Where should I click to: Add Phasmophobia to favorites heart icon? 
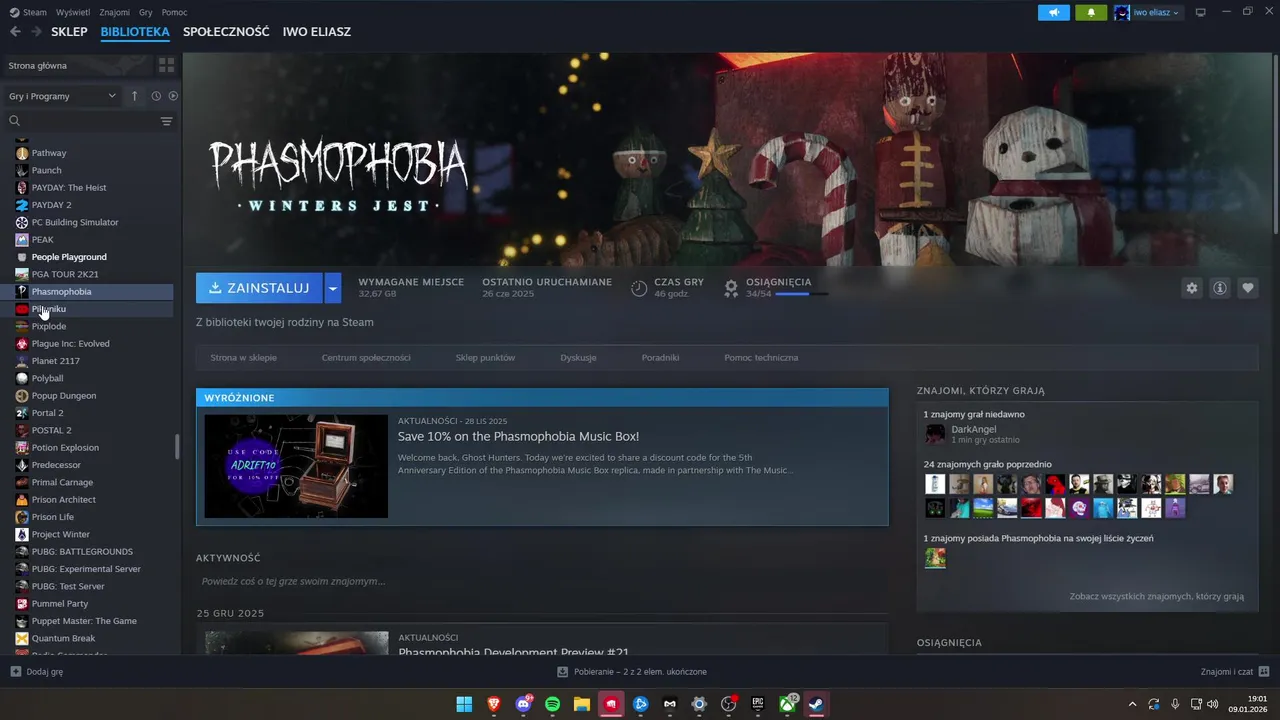tap(1248, 288)
